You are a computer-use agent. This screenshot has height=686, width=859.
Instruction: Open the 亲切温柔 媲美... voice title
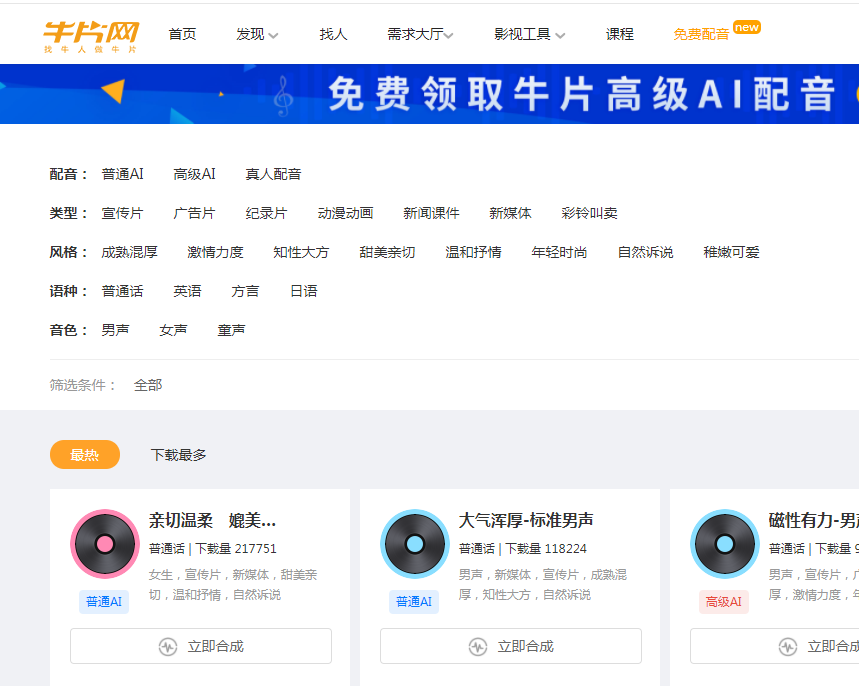[213, 520]
